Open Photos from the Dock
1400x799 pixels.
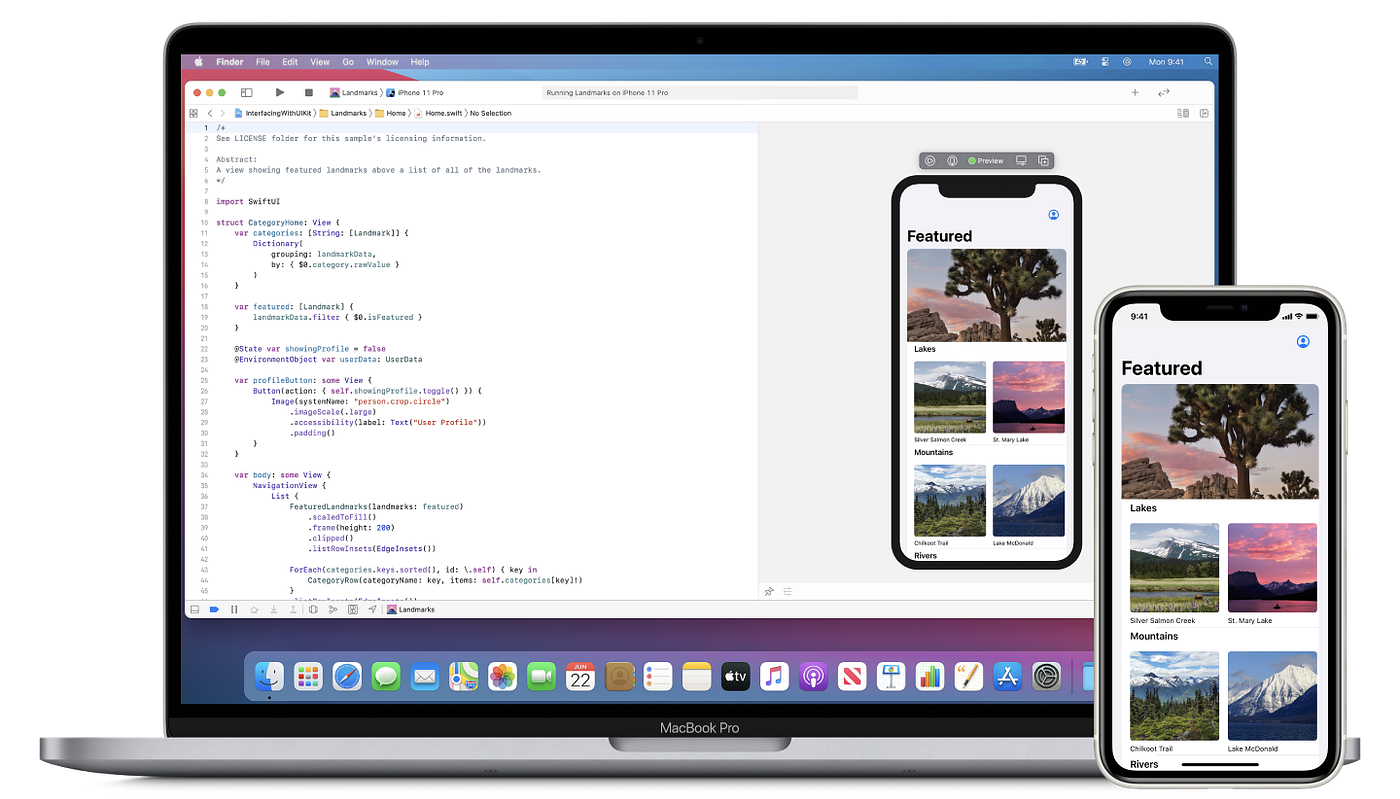[503, 677]
